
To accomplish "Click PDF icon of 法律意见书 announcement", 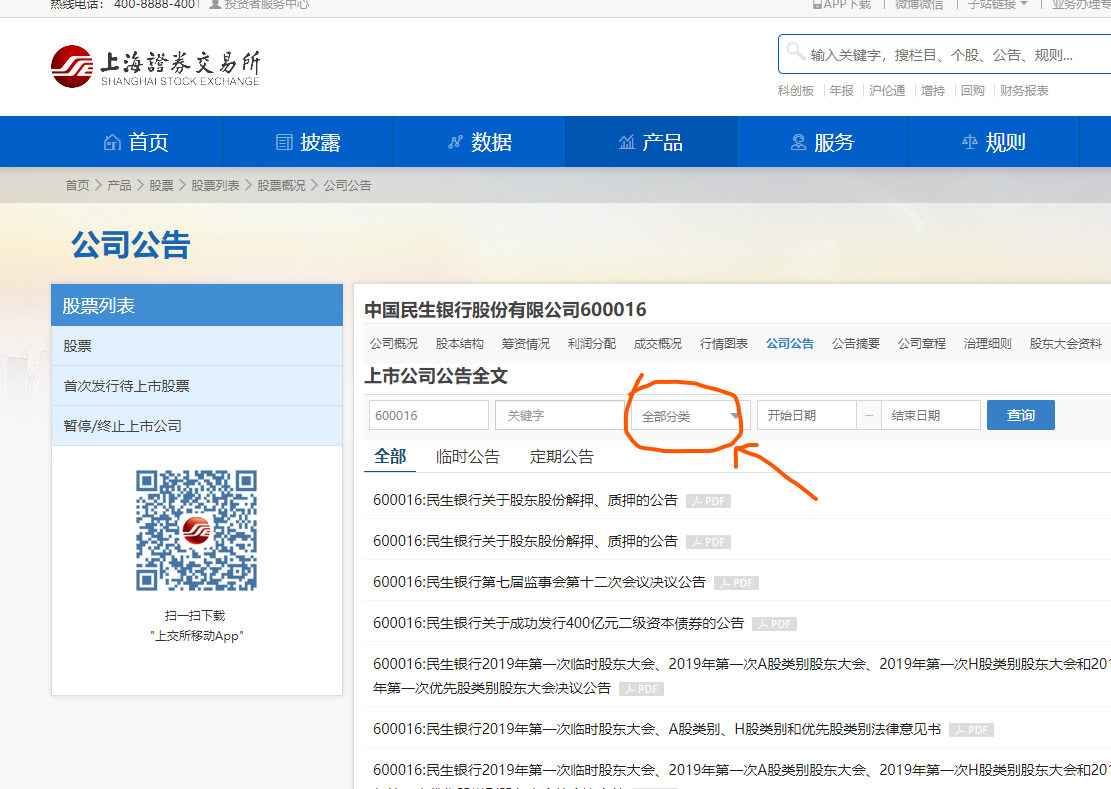I will coord(971,730).
